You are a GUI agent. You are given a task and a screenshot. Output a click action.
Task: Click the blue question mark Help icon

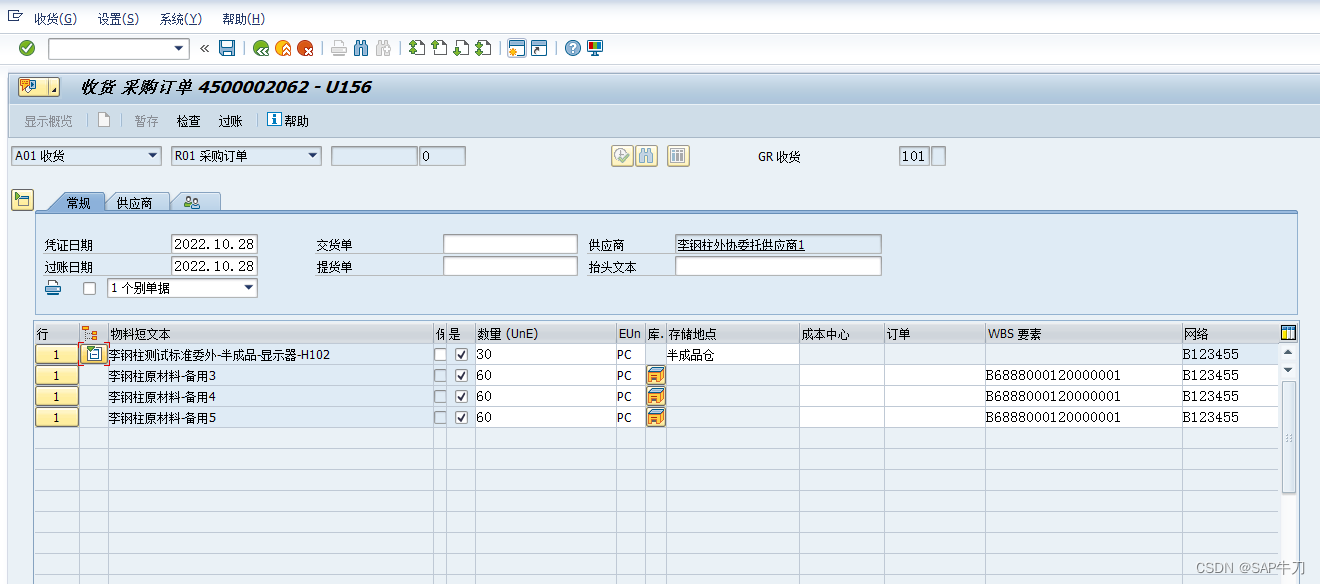pos(573,48)
